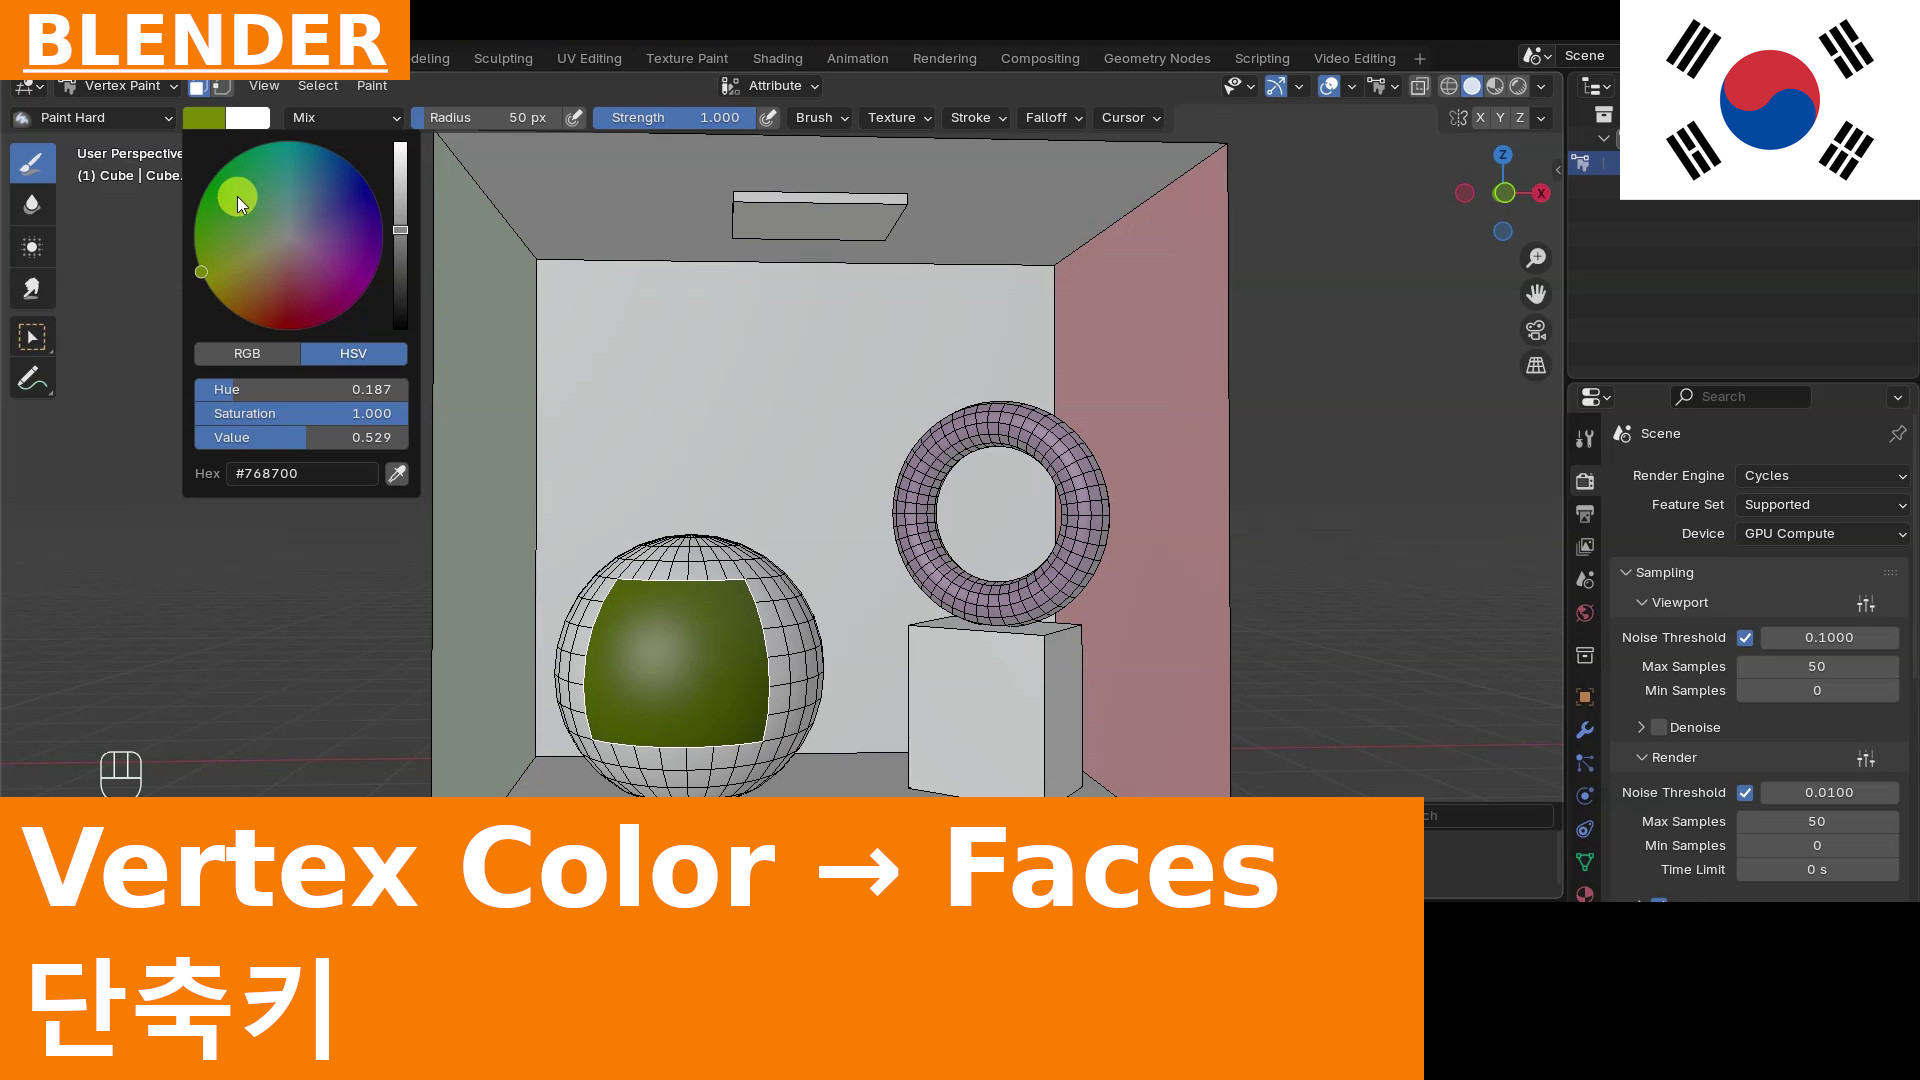Toggle Viewport Noise Threshold checkbox

coord(1745,638)
